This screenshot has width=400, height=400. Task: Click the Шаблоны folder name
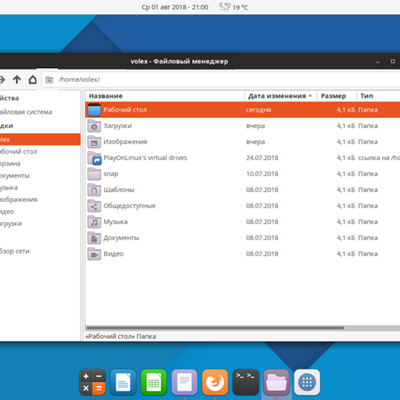pyautogui.click(x=119, y=190)
